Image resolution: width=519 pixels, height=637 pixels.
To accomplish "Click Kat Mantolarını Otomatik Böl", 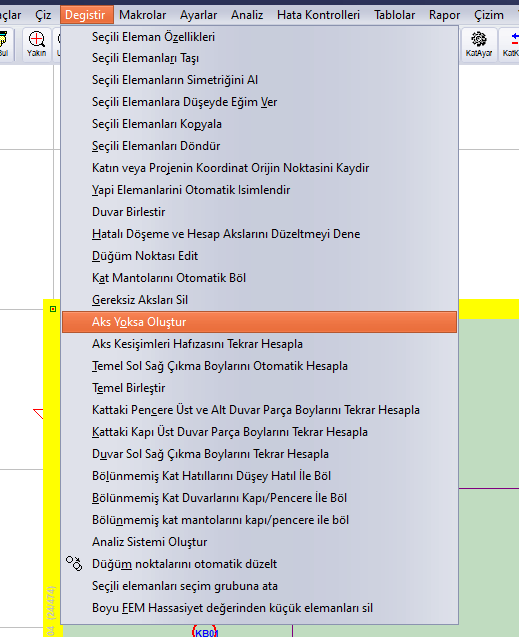I will tap(260, 278).
